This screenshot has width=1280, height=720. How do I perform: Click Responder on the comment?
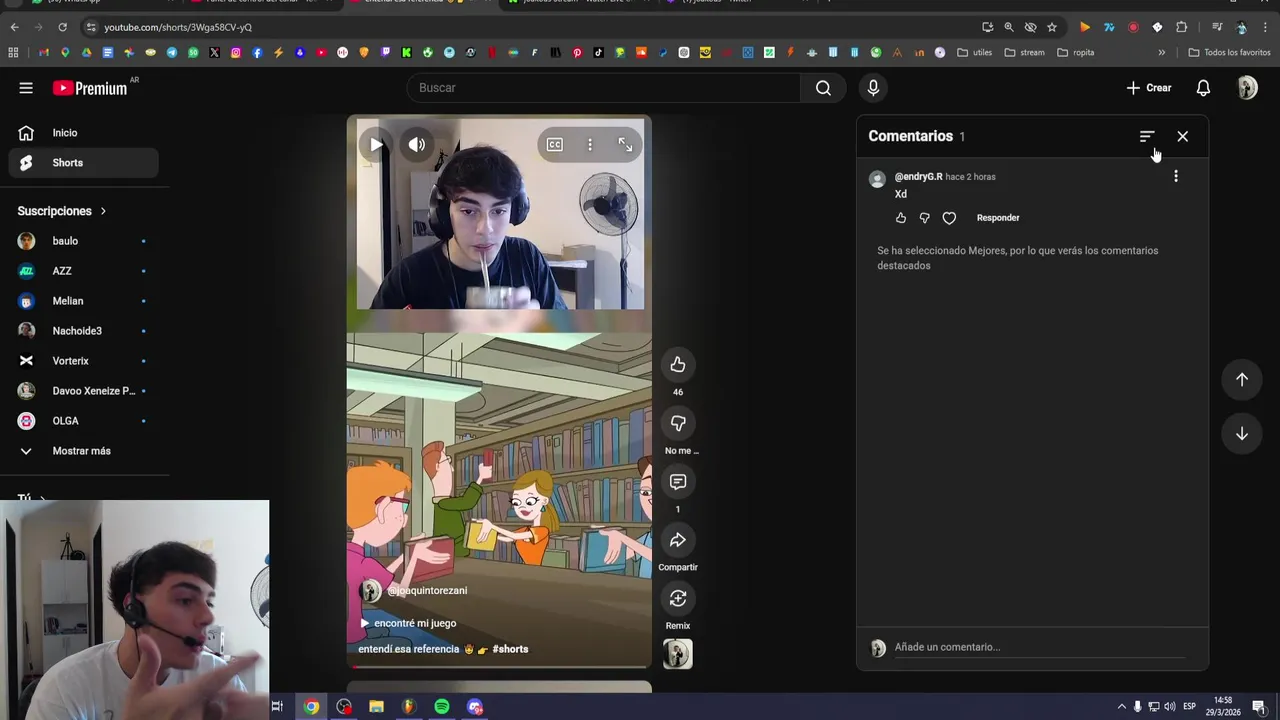tap(998, 218)
